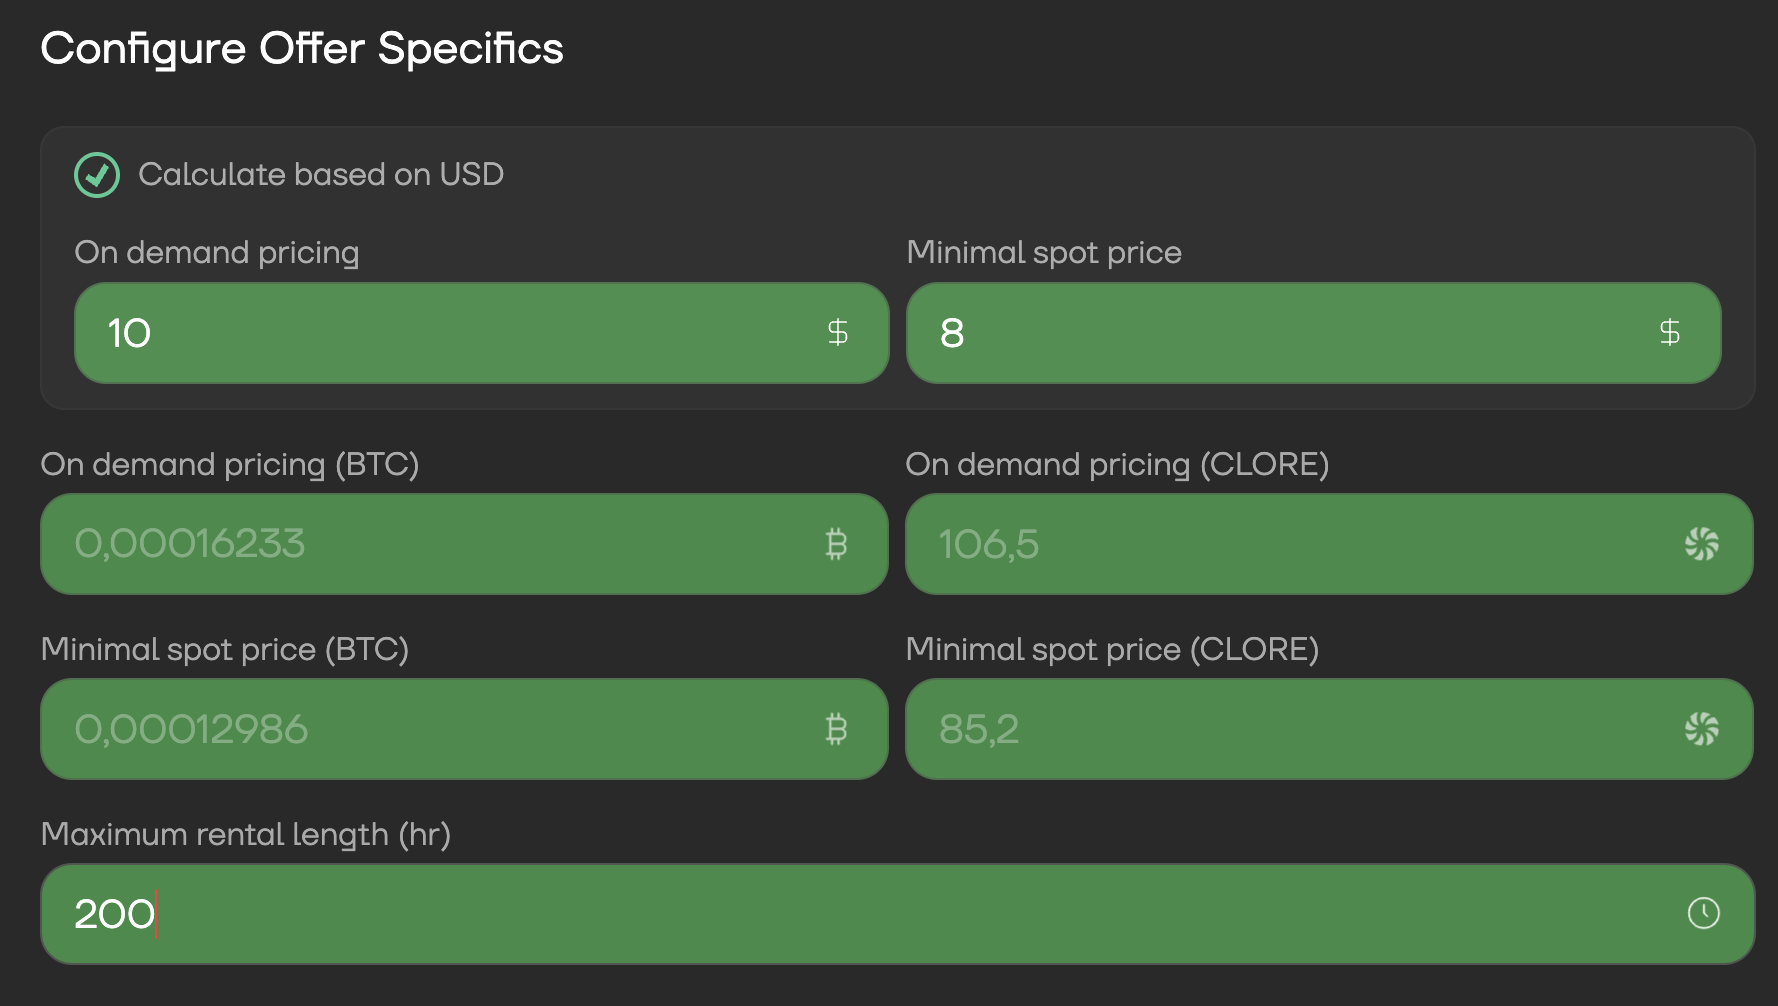Click the Bitcoin icon in On demand pricing (BTC)

coord(836,544)
